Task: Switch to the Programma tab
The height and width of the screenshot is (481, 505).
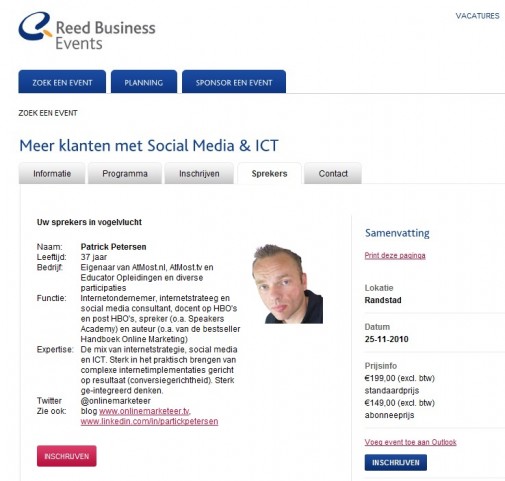Action: point(125,173)
